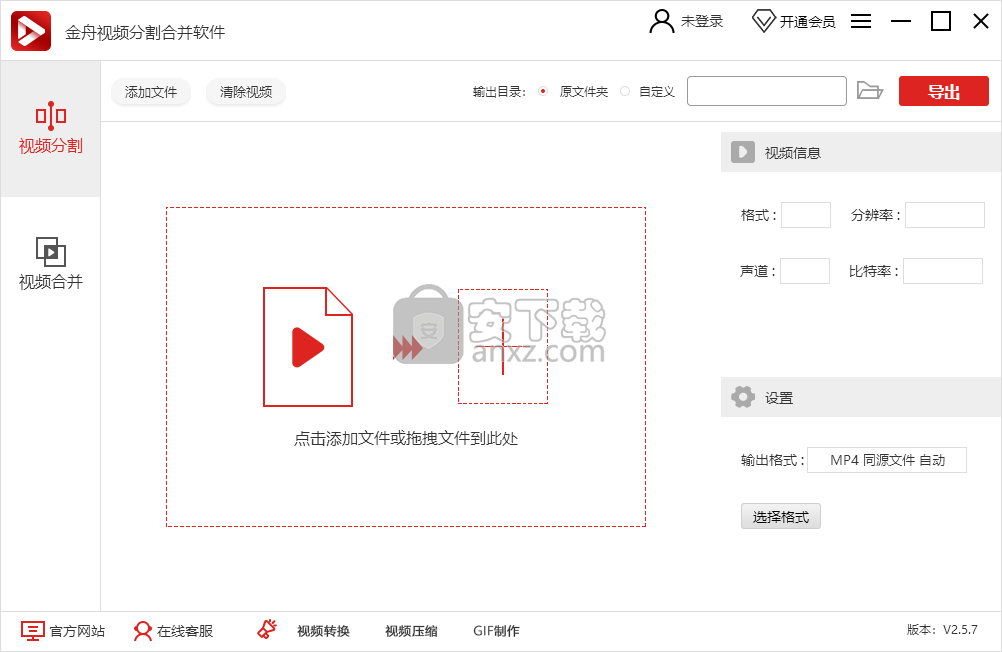
Task: Click the 比特率 bitrate value field
Action: coord(943,271)
